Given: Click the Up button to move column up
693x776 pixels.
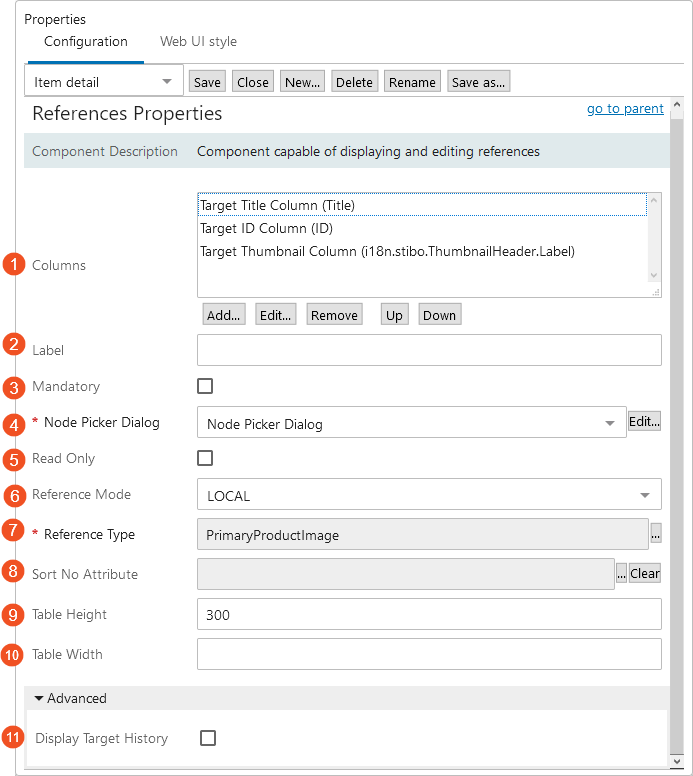Looking at the screenshot, I should click(x=394, y=315).
